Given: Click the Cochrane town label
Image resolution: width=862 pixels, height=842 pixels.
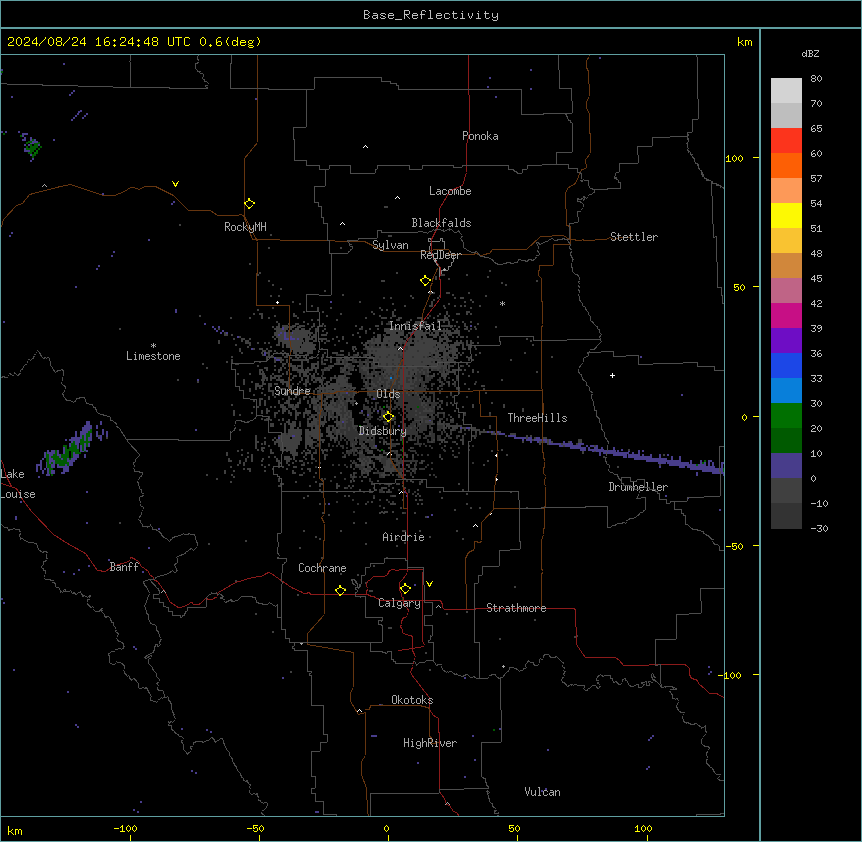Looking at the screenshot, I should point(322,568).
